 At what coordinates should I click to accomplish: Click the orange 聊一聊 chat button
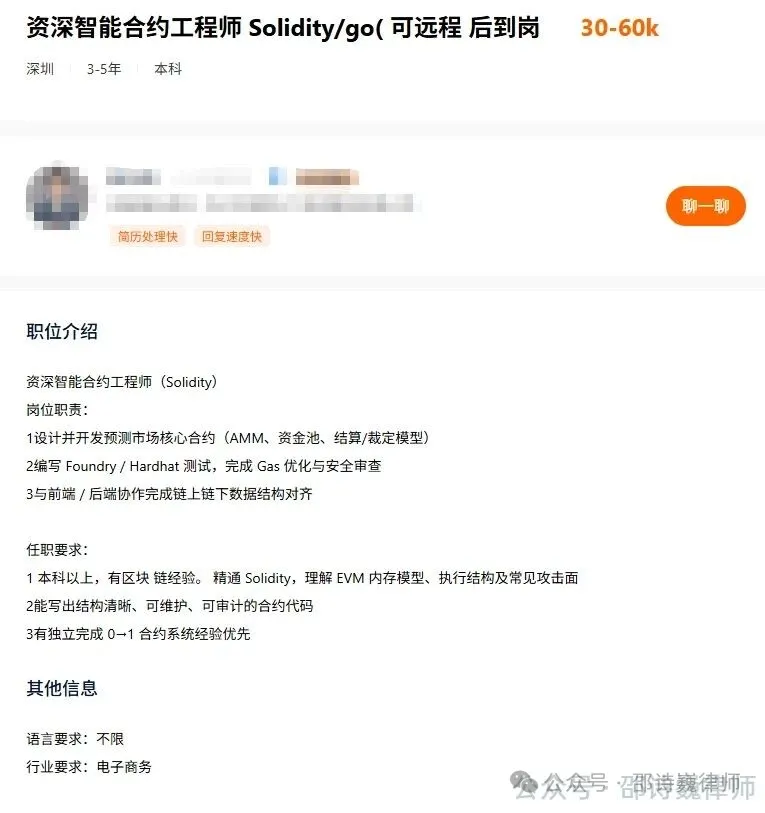click(705, 206)
